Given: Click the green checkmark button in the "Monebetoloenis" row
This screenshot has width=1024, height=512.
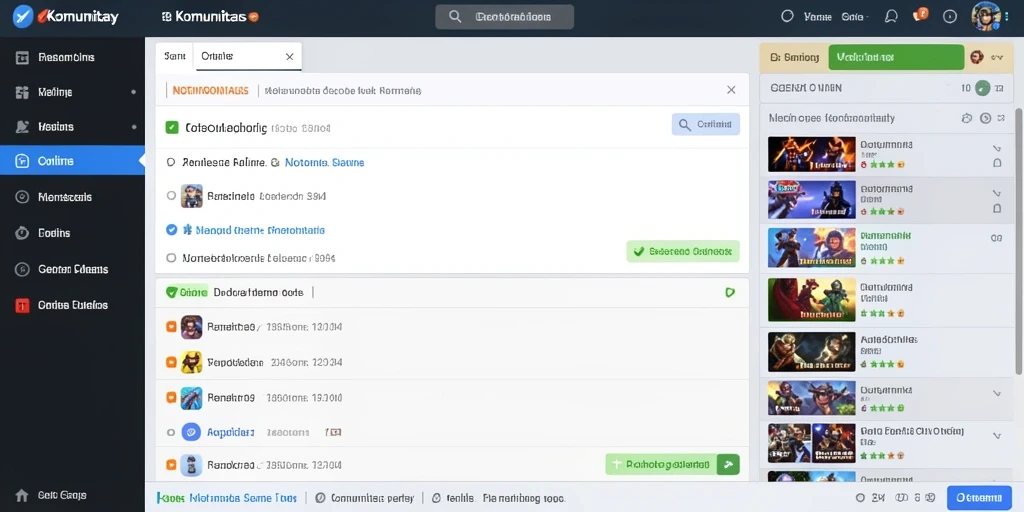Looking at the screenshot, I should 682,251.
